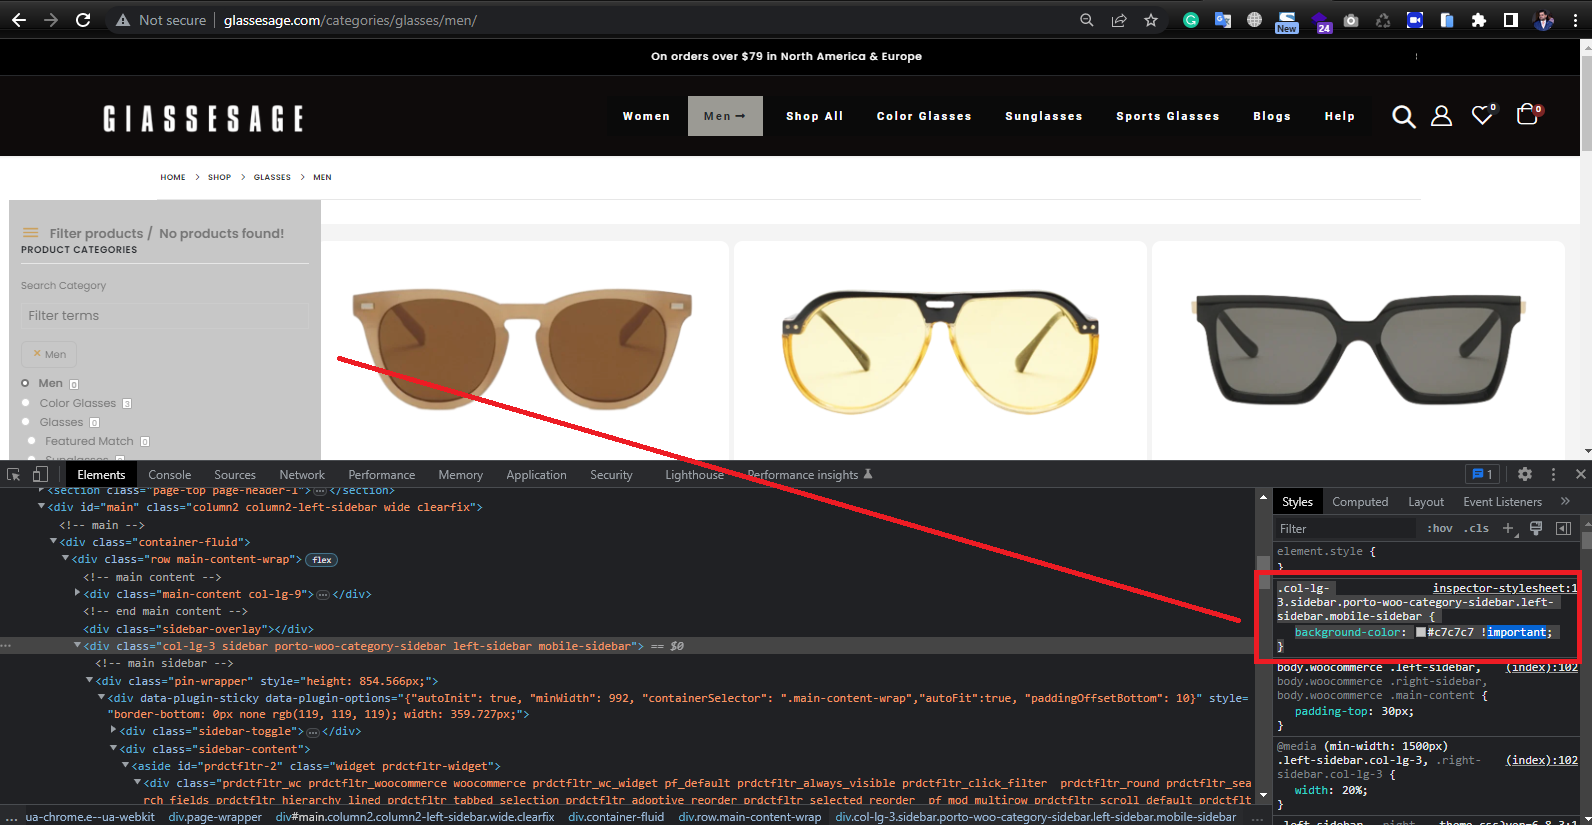Open the Layout tab in Styles pane
This screenshot has width=1592, height=825.
tap(1426, 502)
